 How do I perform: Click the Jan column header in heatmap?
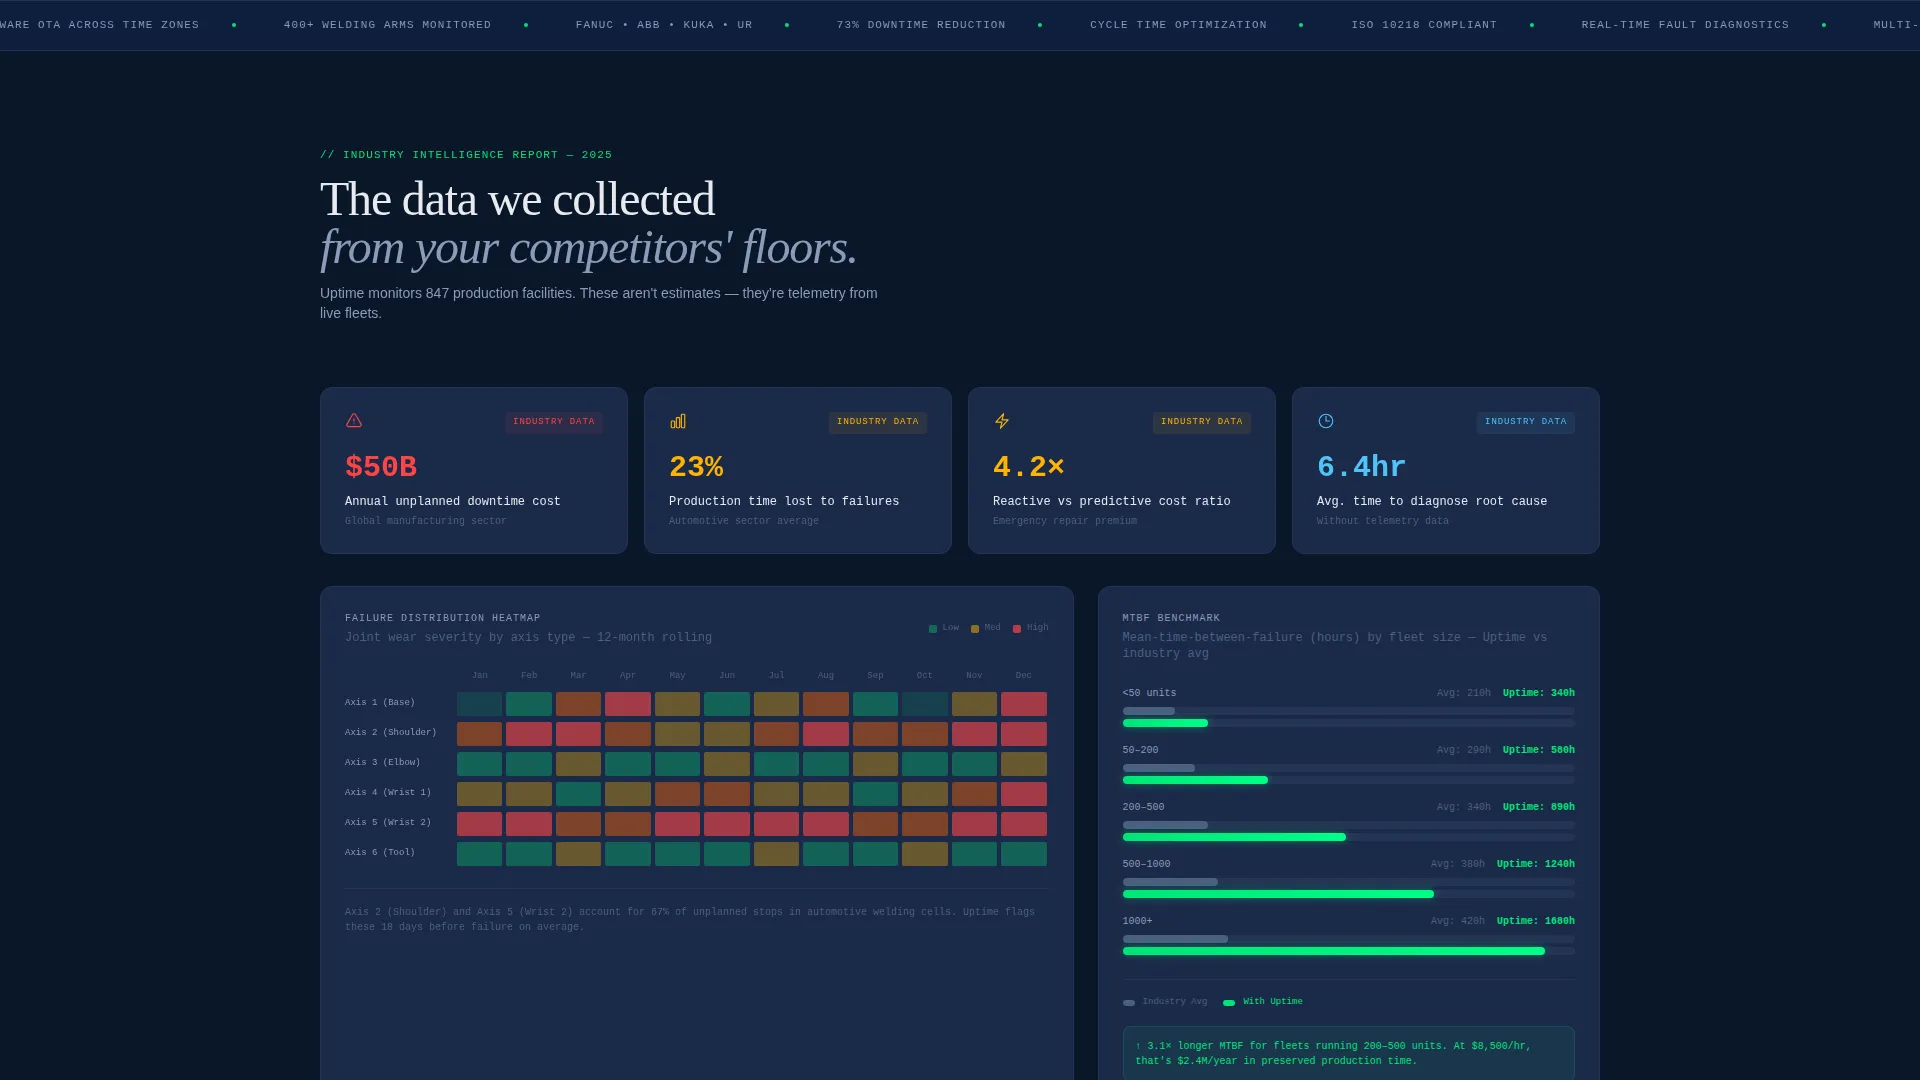pyautogui.click(x=480, y=676)
